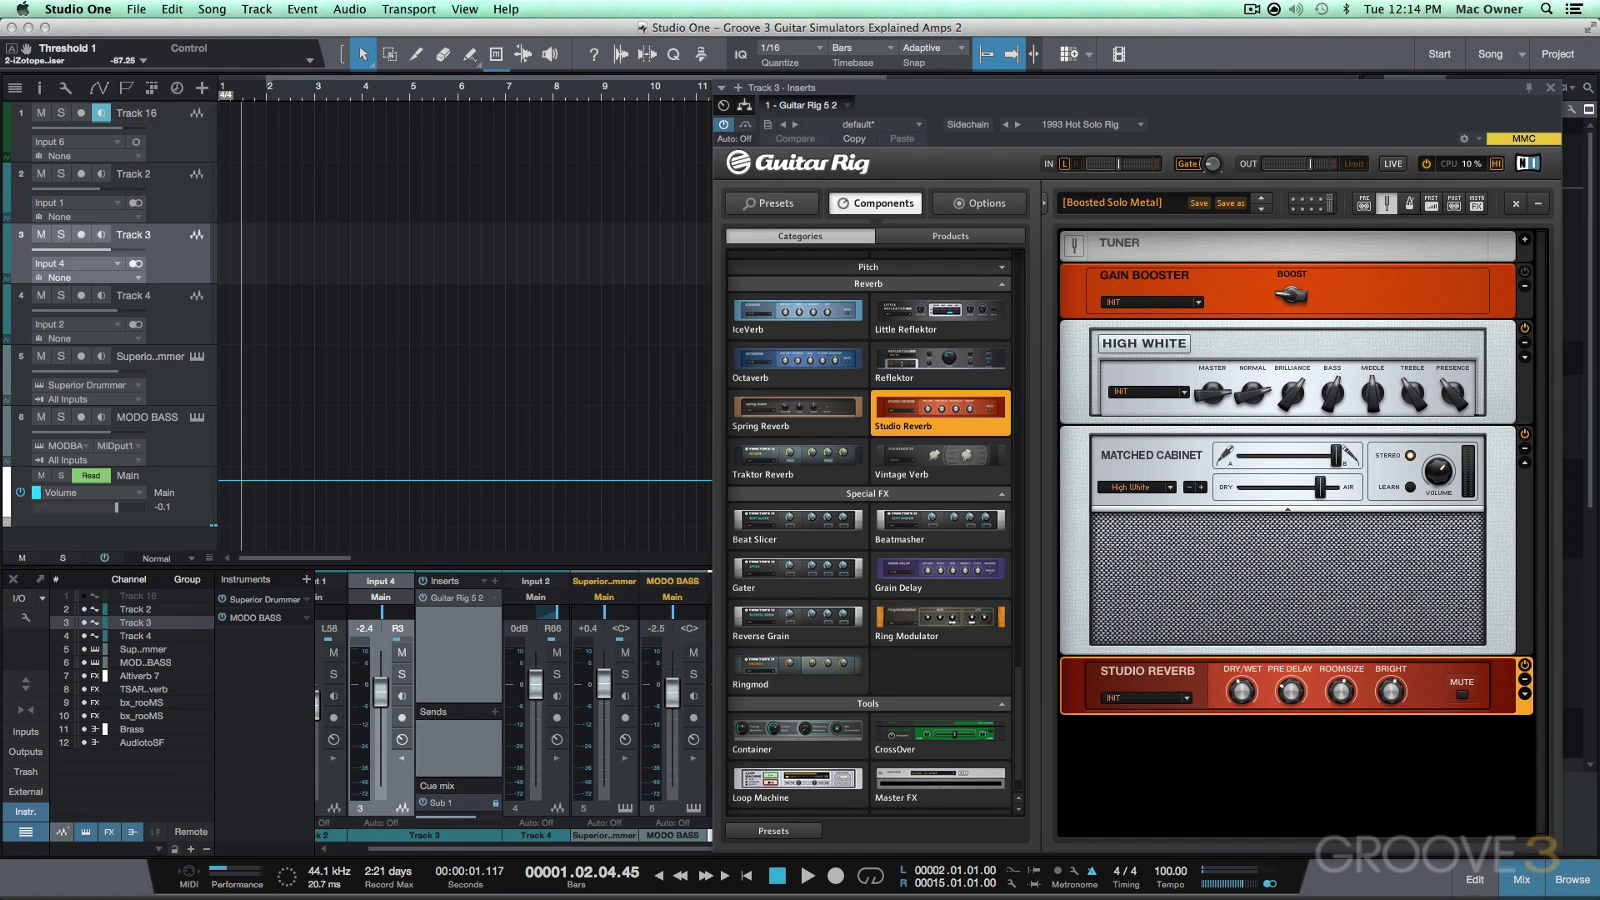Click the Guitar Rig tuner fork icon

coord(1386,203)
